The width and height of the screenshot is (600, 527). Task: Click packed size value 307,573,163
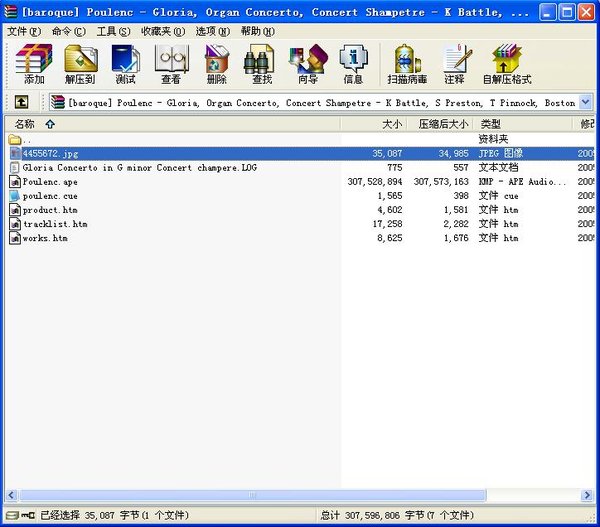click(x=441, y=181)
